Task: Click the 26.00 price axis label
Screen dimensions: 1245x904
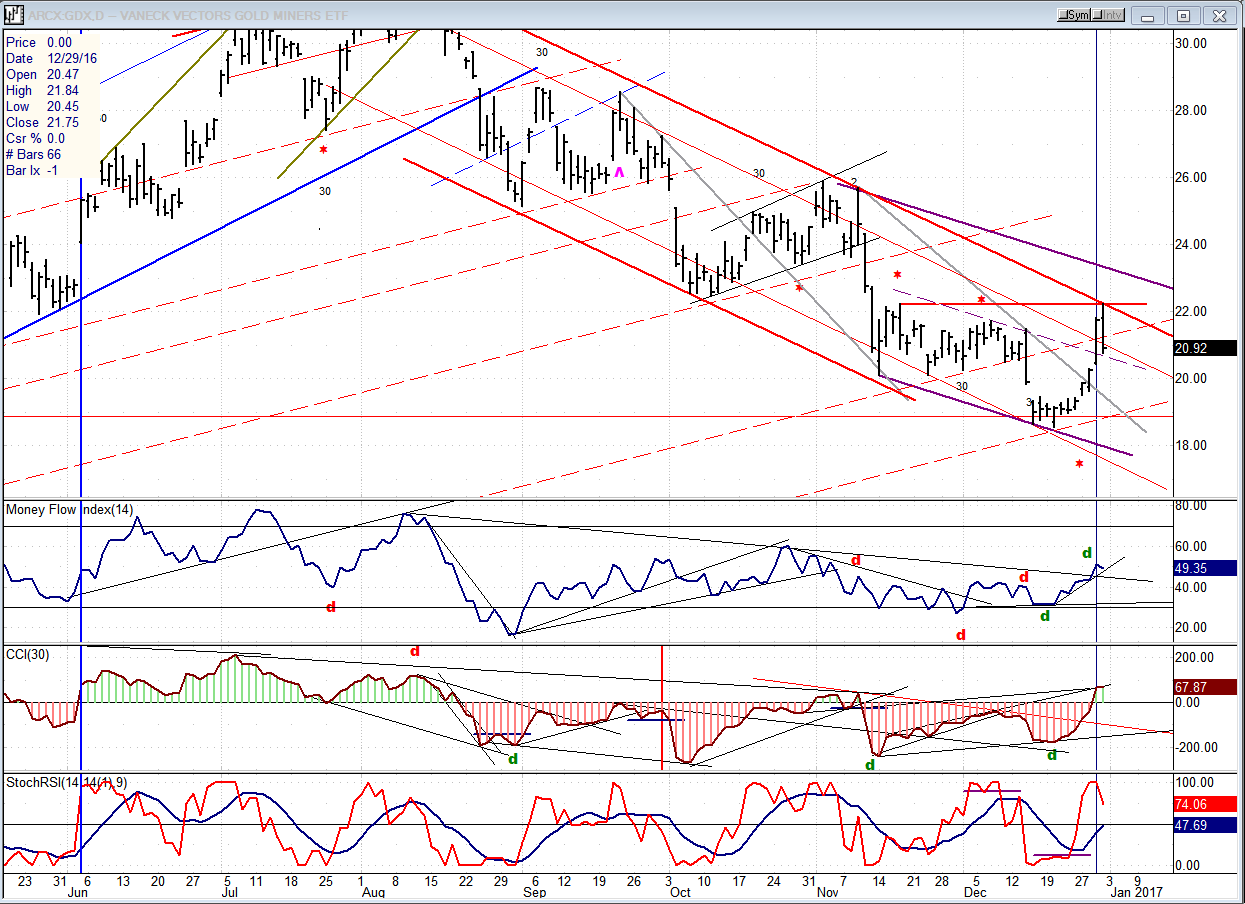Action: 1190,177
